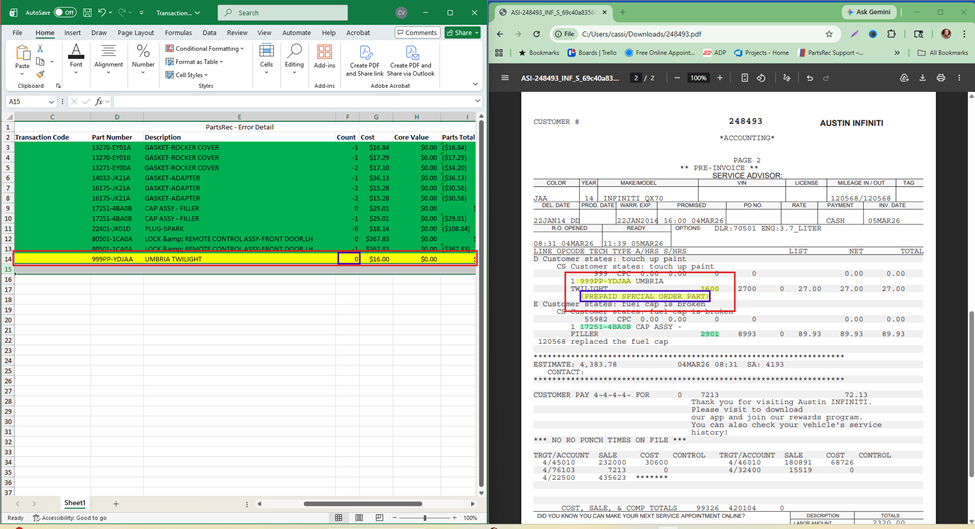Select the Format Painter brush icon
The image size is (975, 529).
[x=40, y=75]
